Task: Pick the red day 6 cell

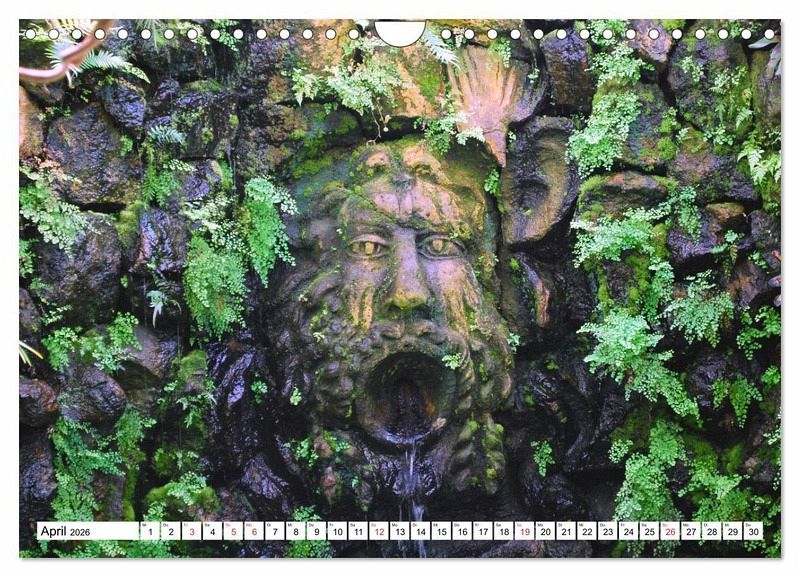Action: pyautogui.click(x=254, y=531)
